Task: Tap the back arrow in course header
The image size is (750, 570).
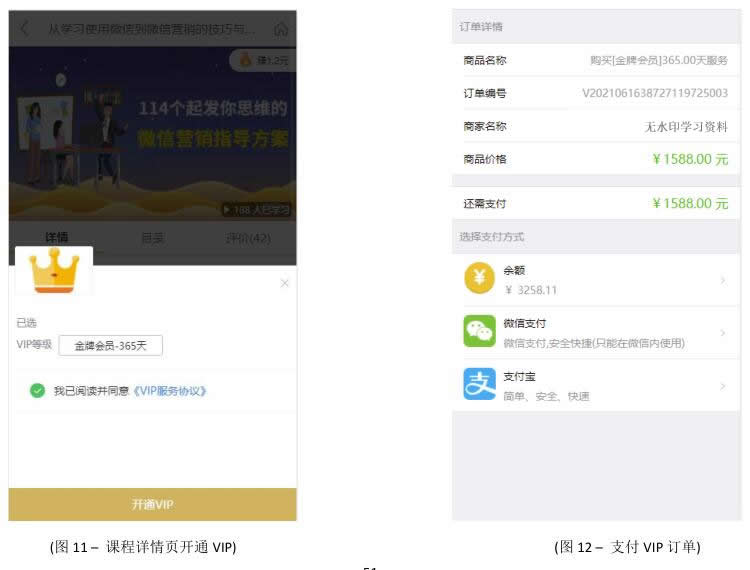Action: [24, 29]
